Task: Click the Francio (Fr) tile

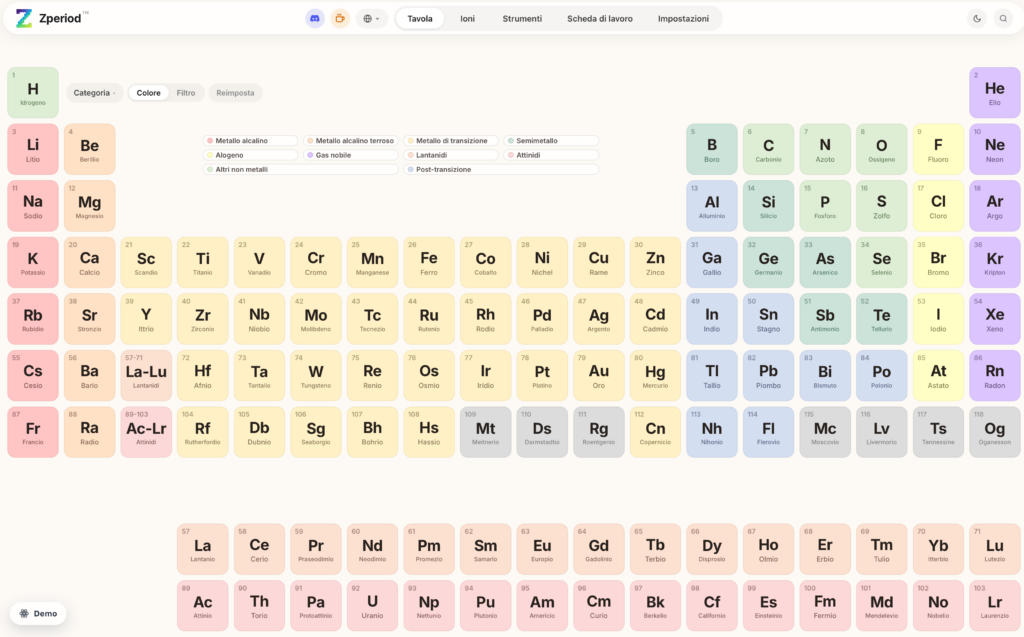Action: tap(33, 432)
